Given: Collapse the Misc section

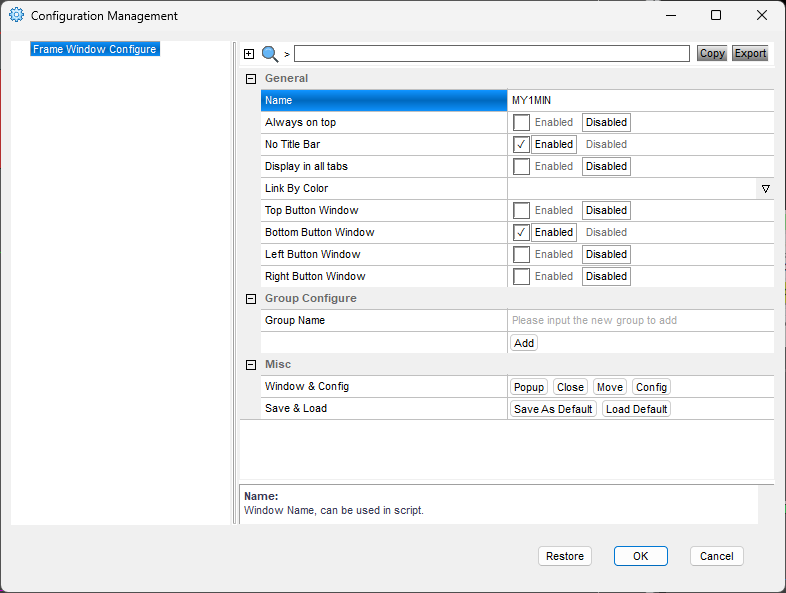Looking at the screenshot, I should point(251,365).
